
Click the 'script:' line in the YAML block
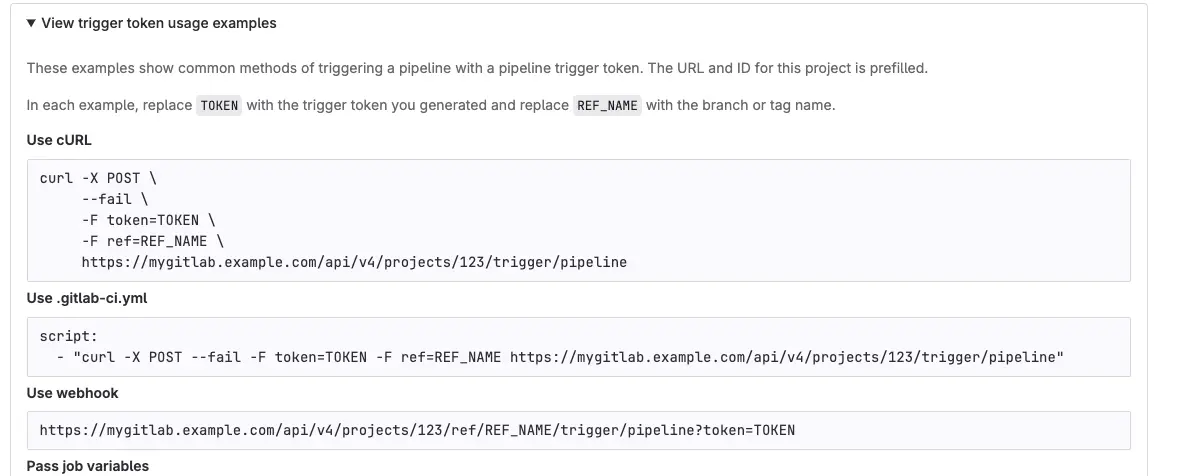(x=69, y=336)
